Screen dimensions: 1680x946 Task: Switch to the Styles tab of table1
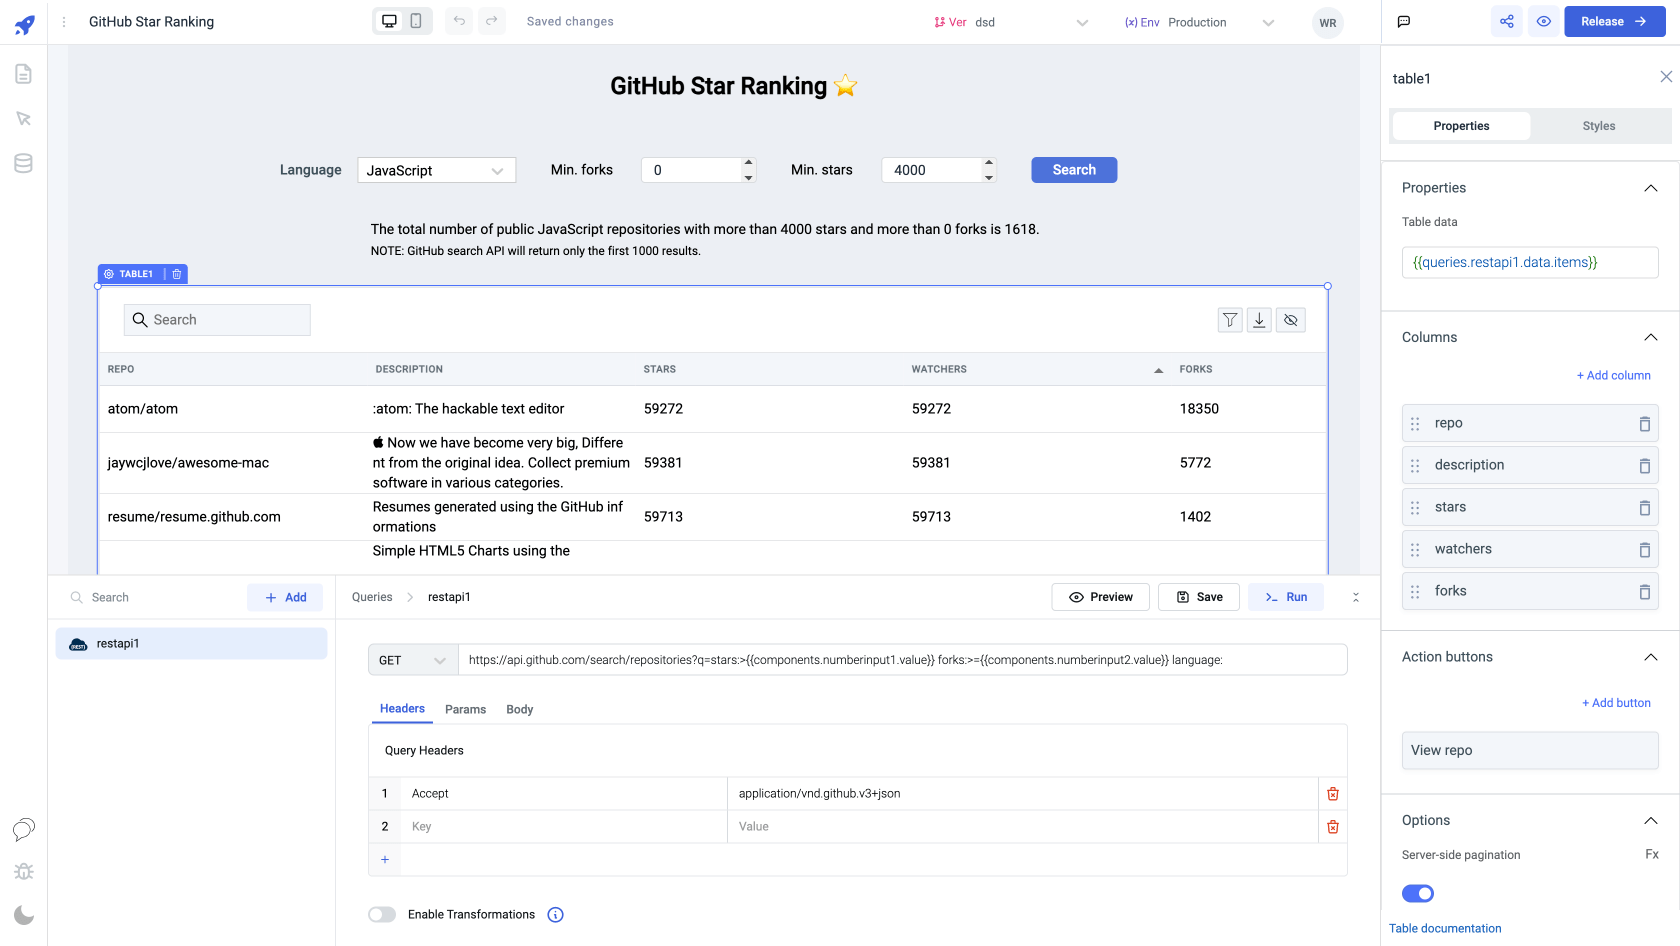tap(1598, 125)
